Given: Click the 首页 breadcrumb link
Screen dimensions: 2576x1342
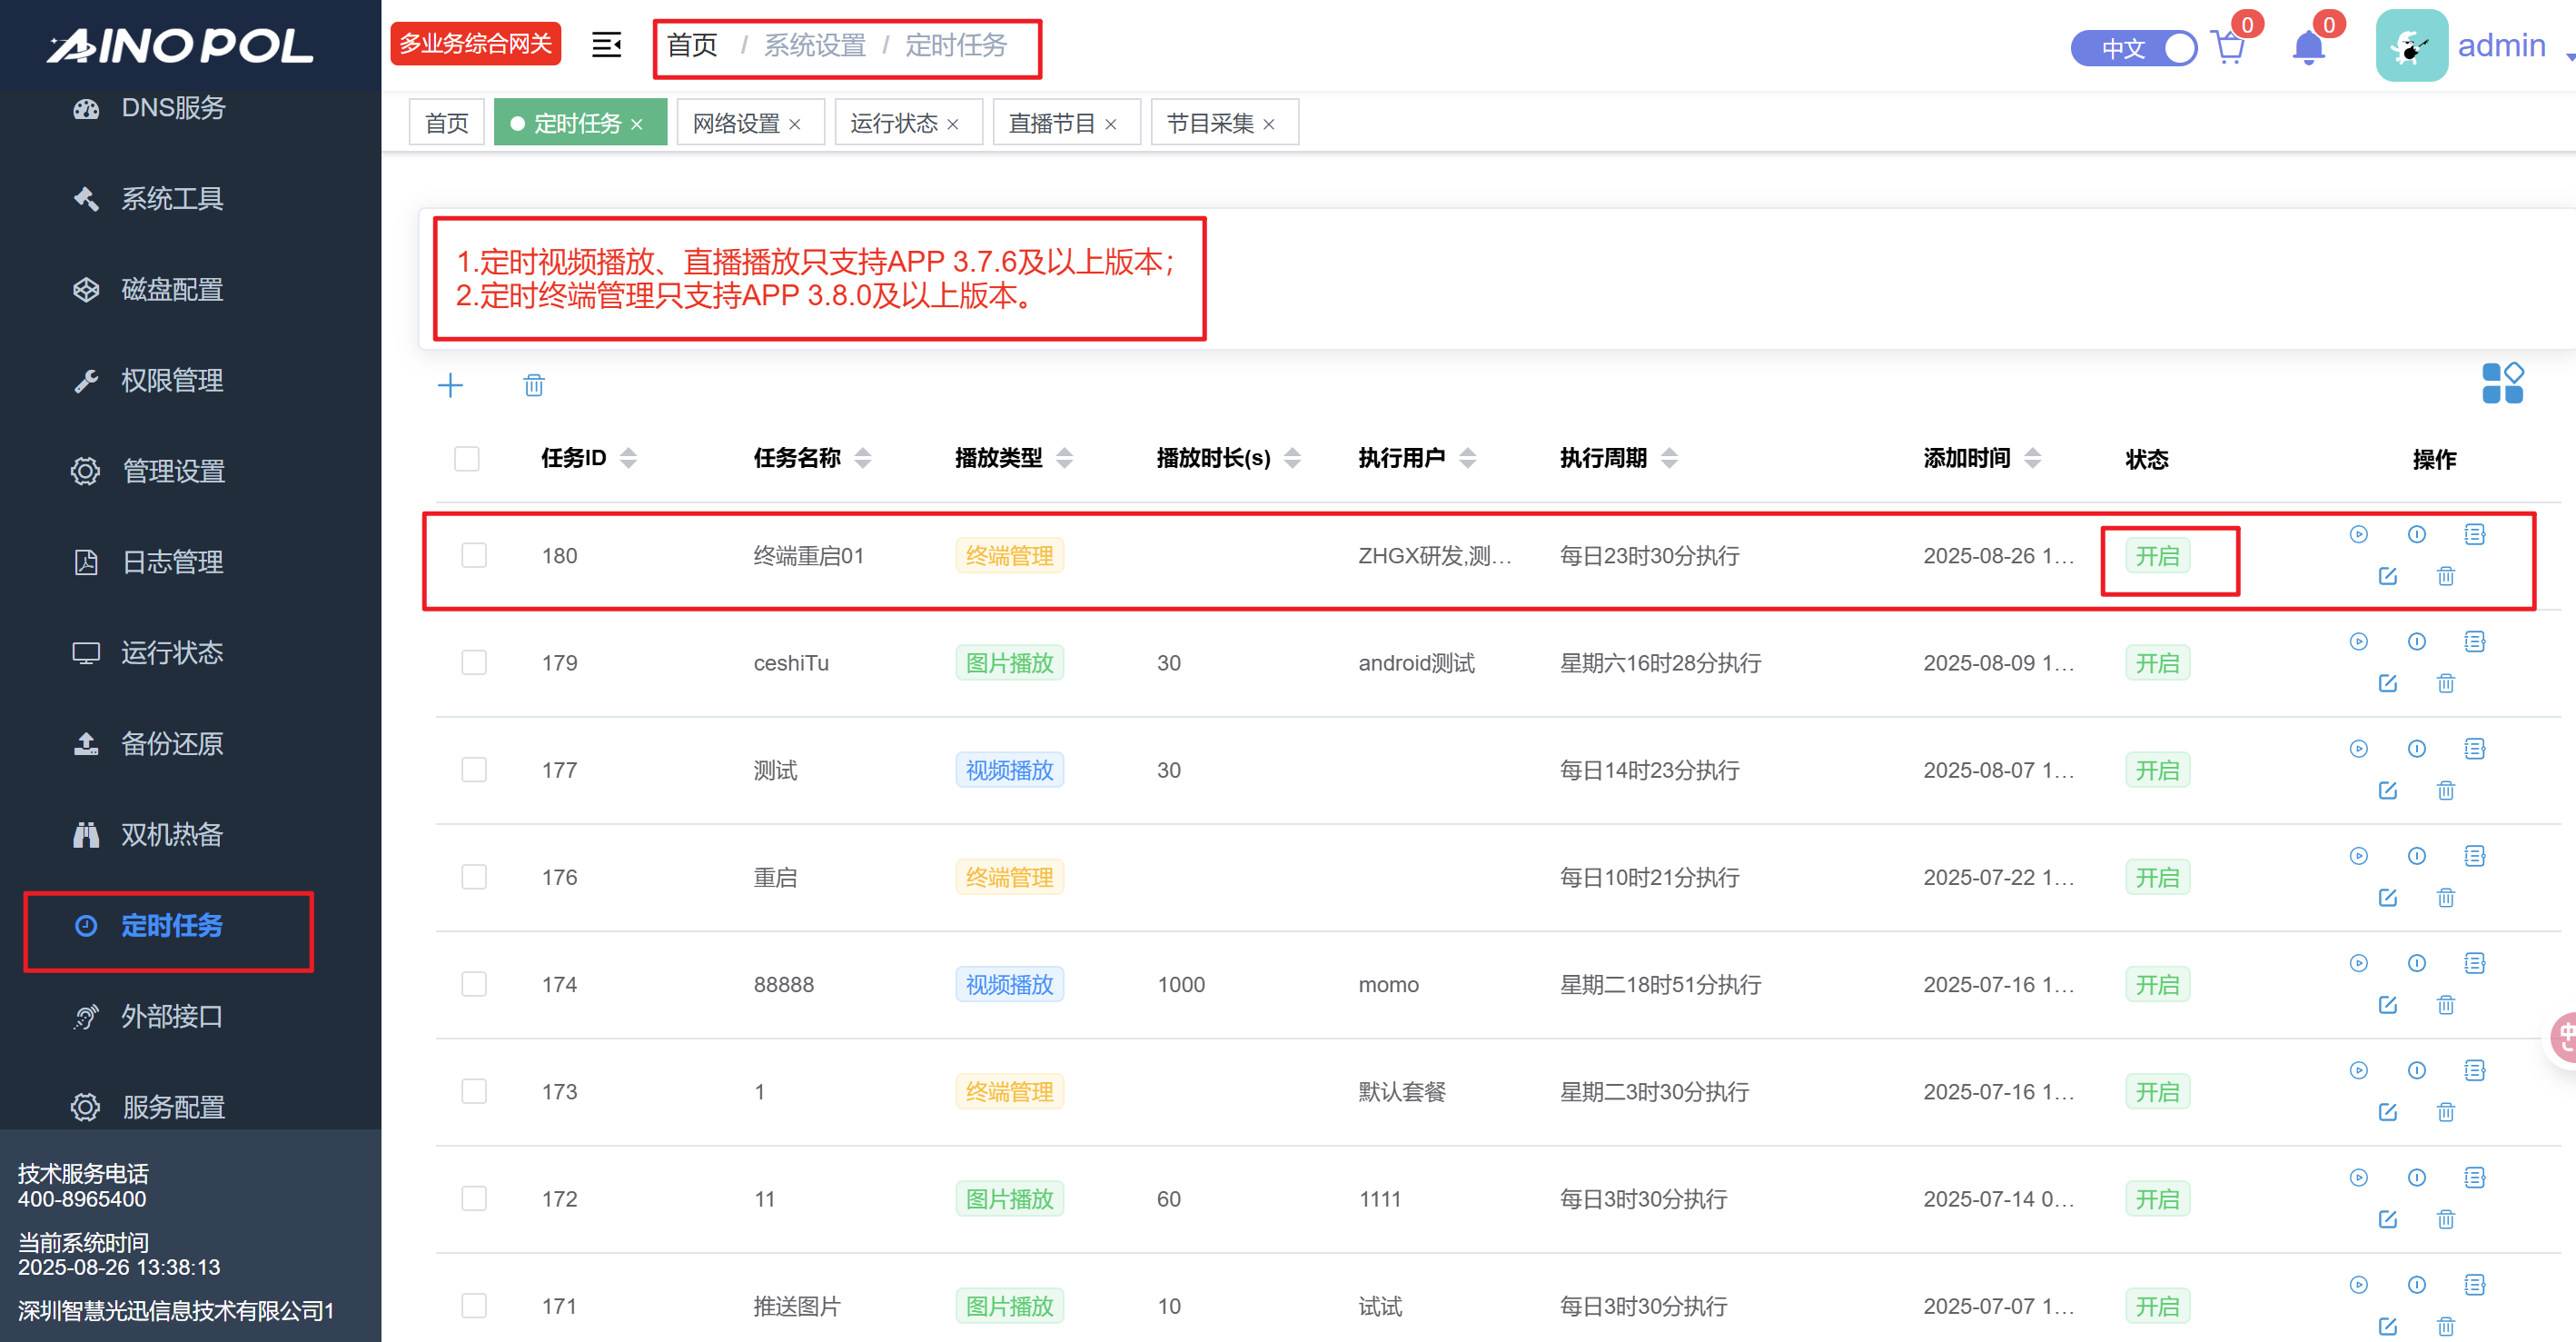Looking at the screenshot, I should (x=692, y=45).
